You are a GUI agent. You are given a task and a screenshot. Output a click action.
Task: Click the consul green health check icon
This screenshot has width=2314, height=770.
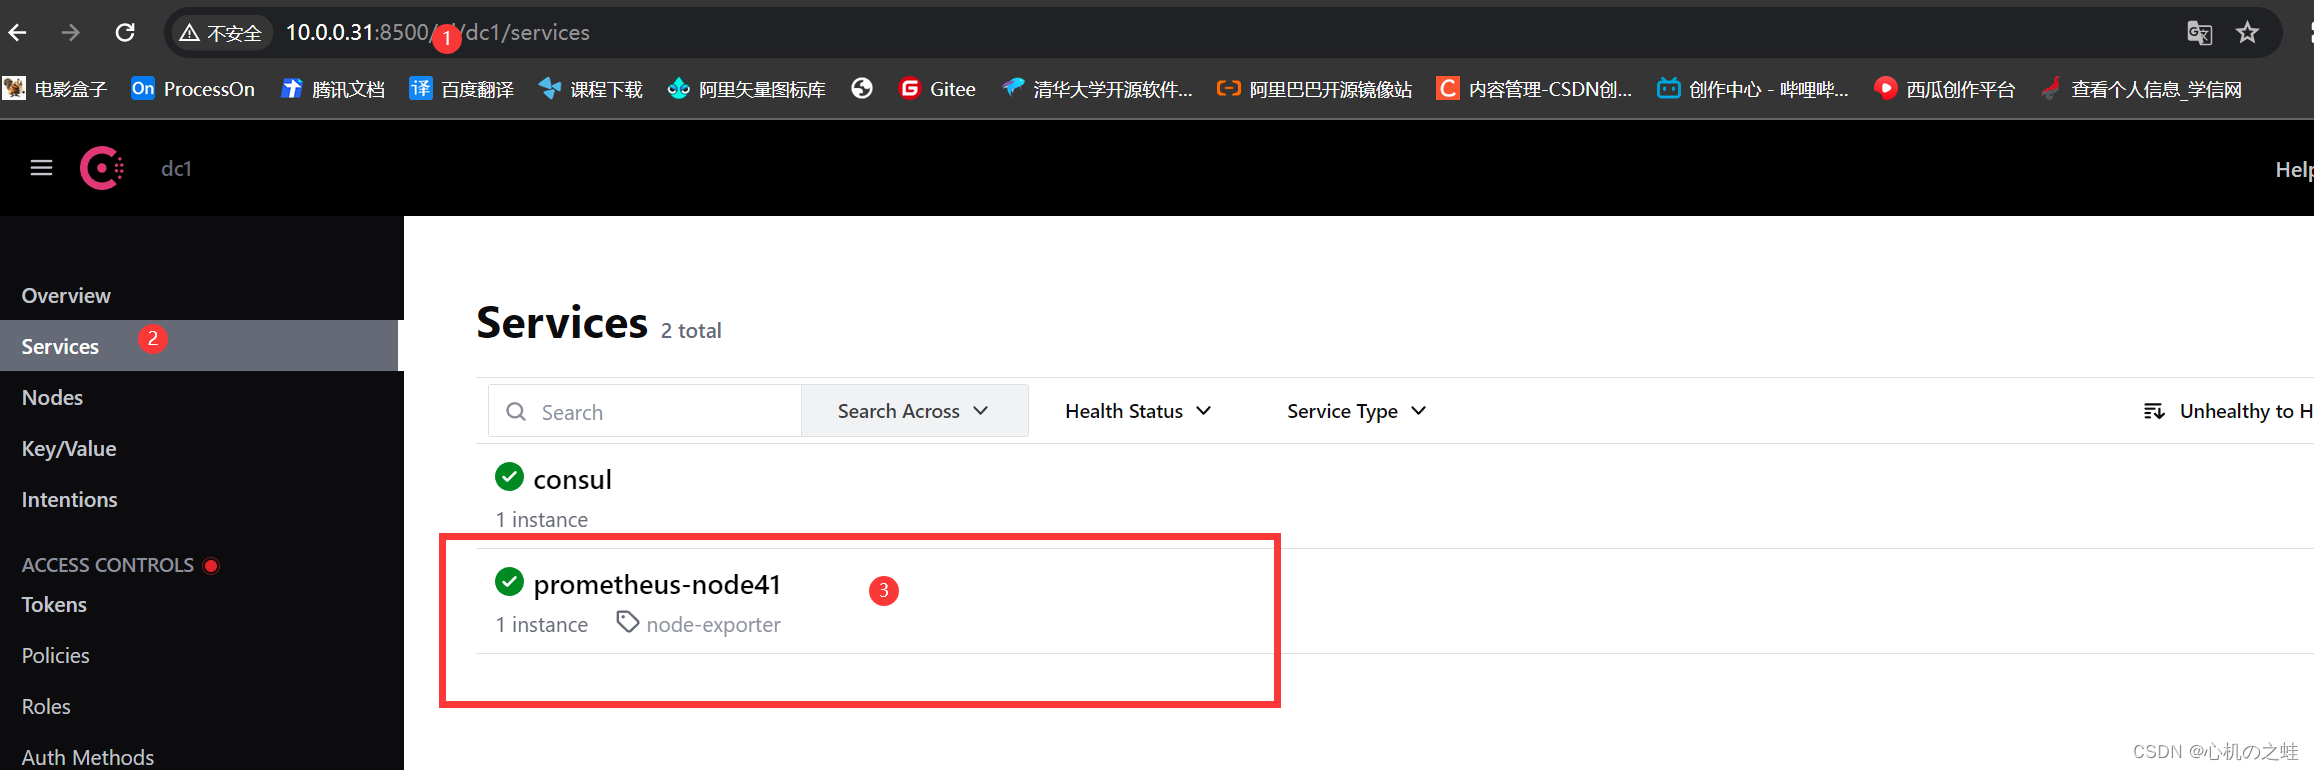point(509,477)
